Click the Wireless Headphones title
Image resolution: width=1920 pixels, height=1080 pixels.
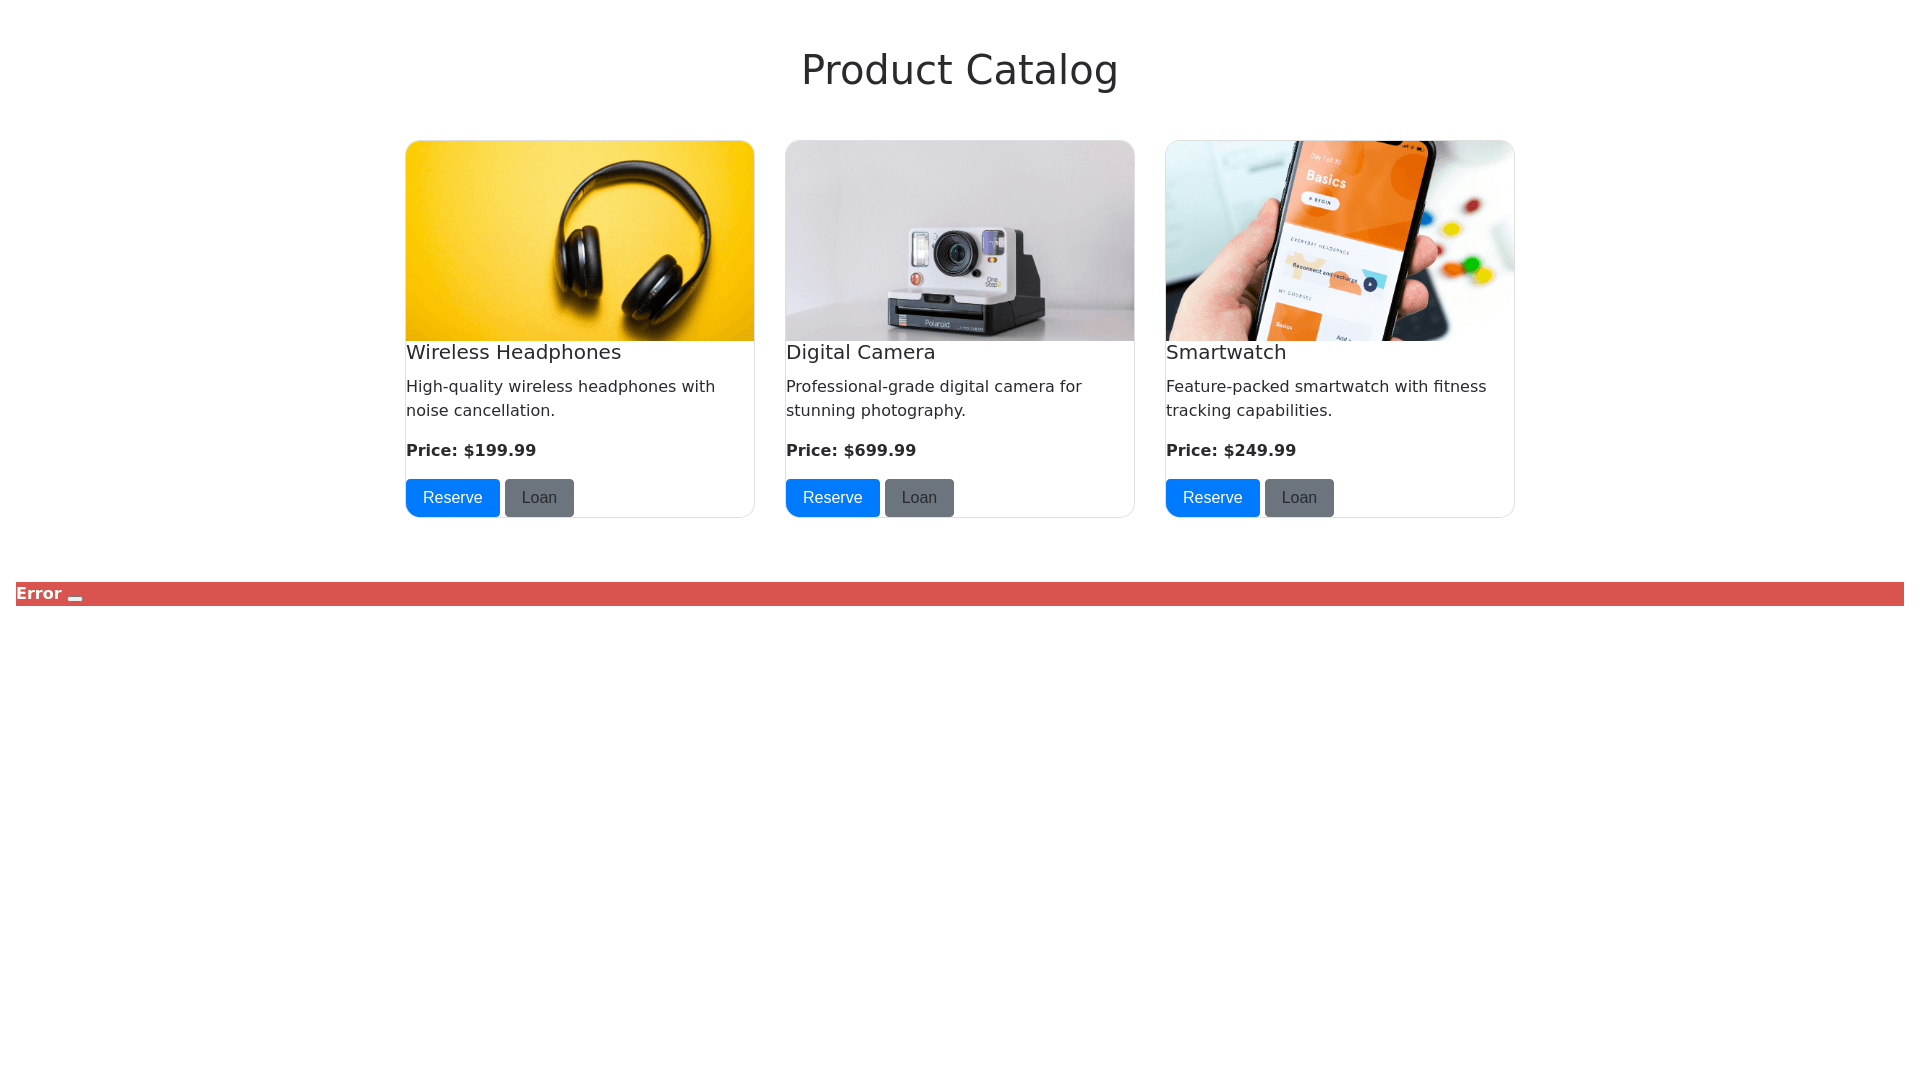click(x=513, y=353)
